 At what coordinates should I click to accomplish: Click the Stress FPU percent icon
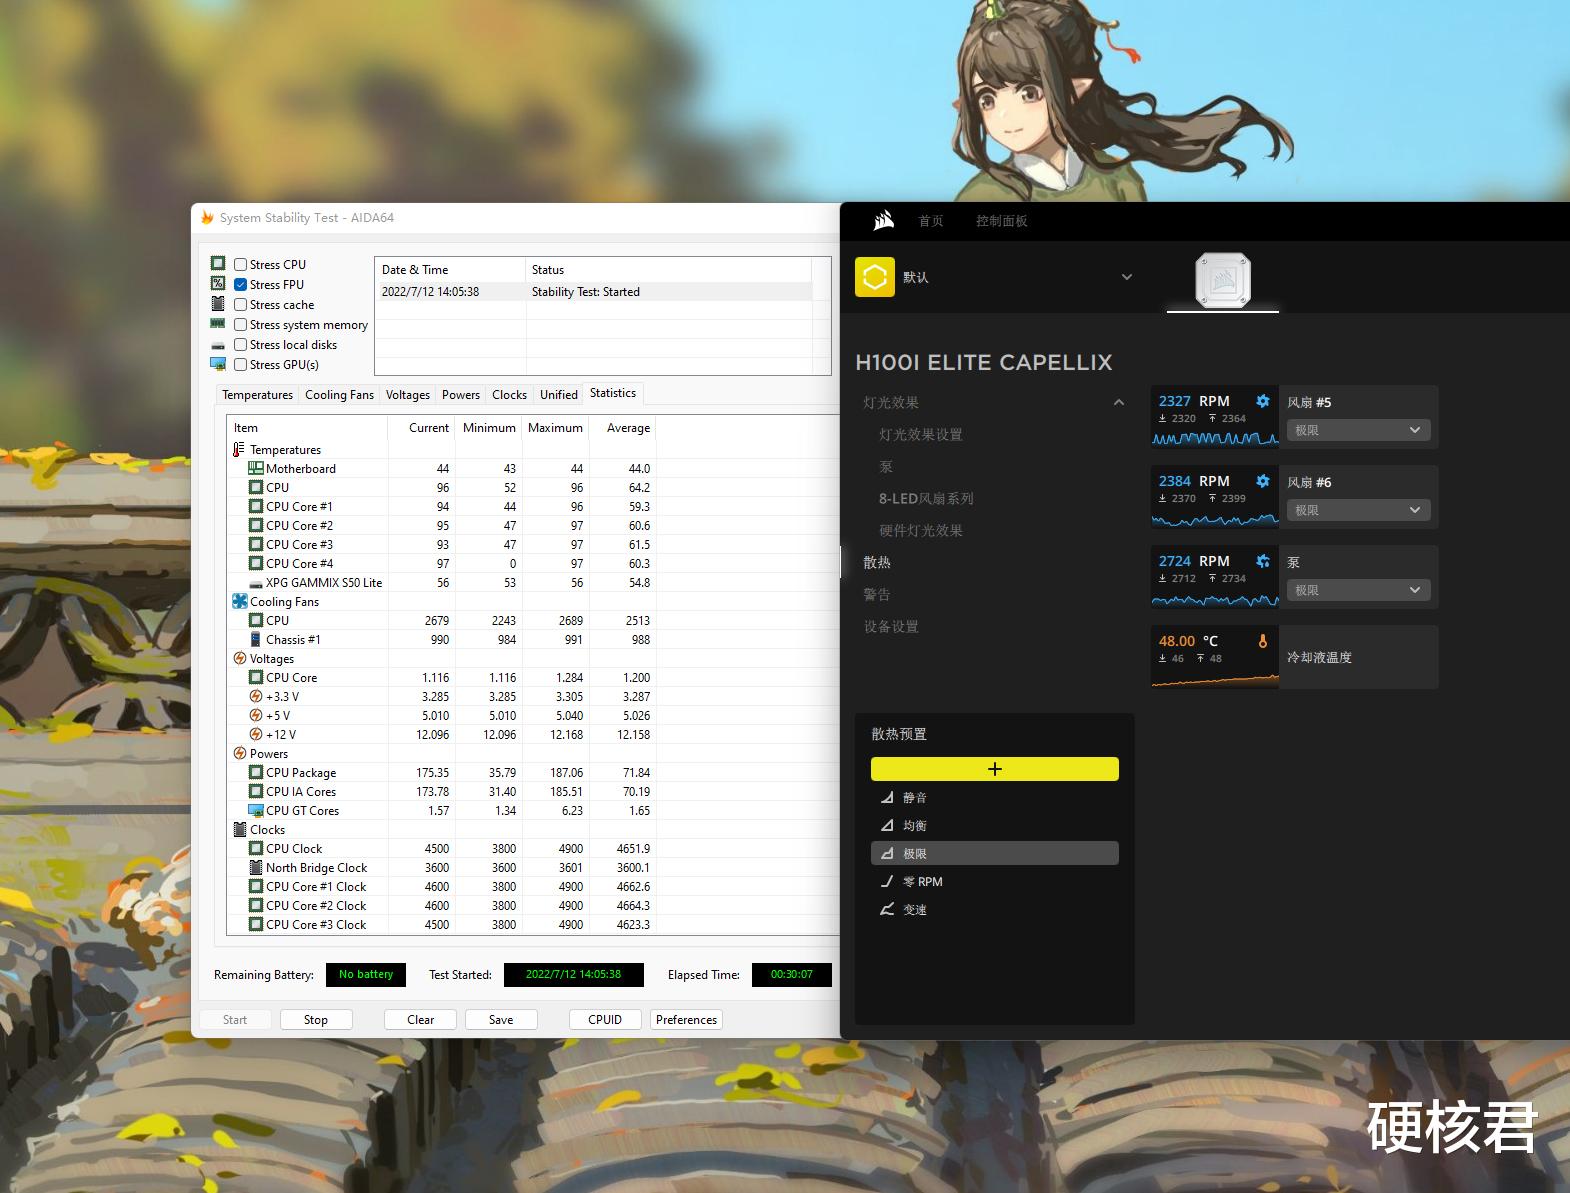218,284
